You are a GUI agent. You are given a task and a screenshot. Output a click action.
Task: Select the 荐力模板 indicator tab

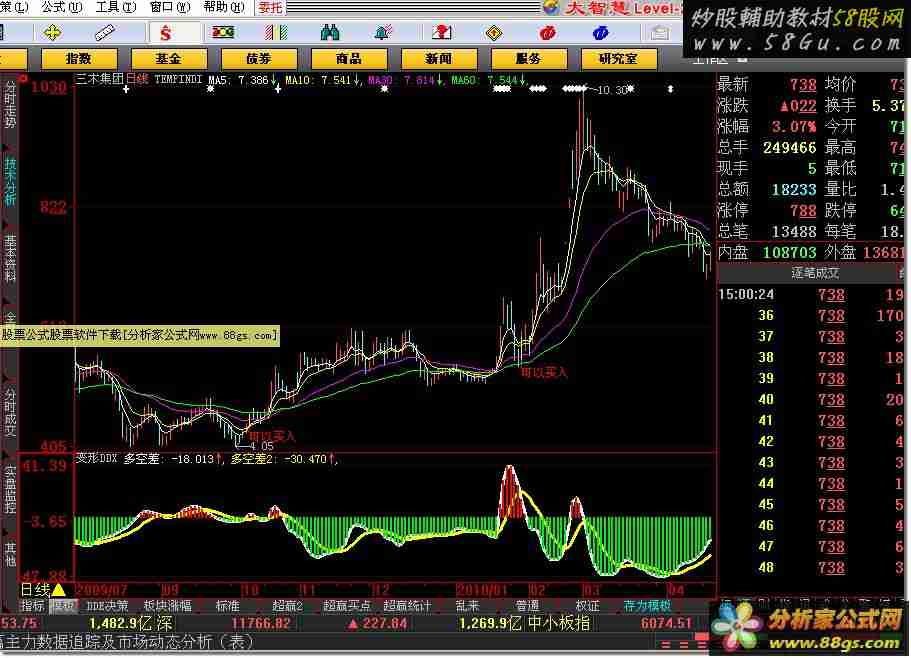(647, 606)
